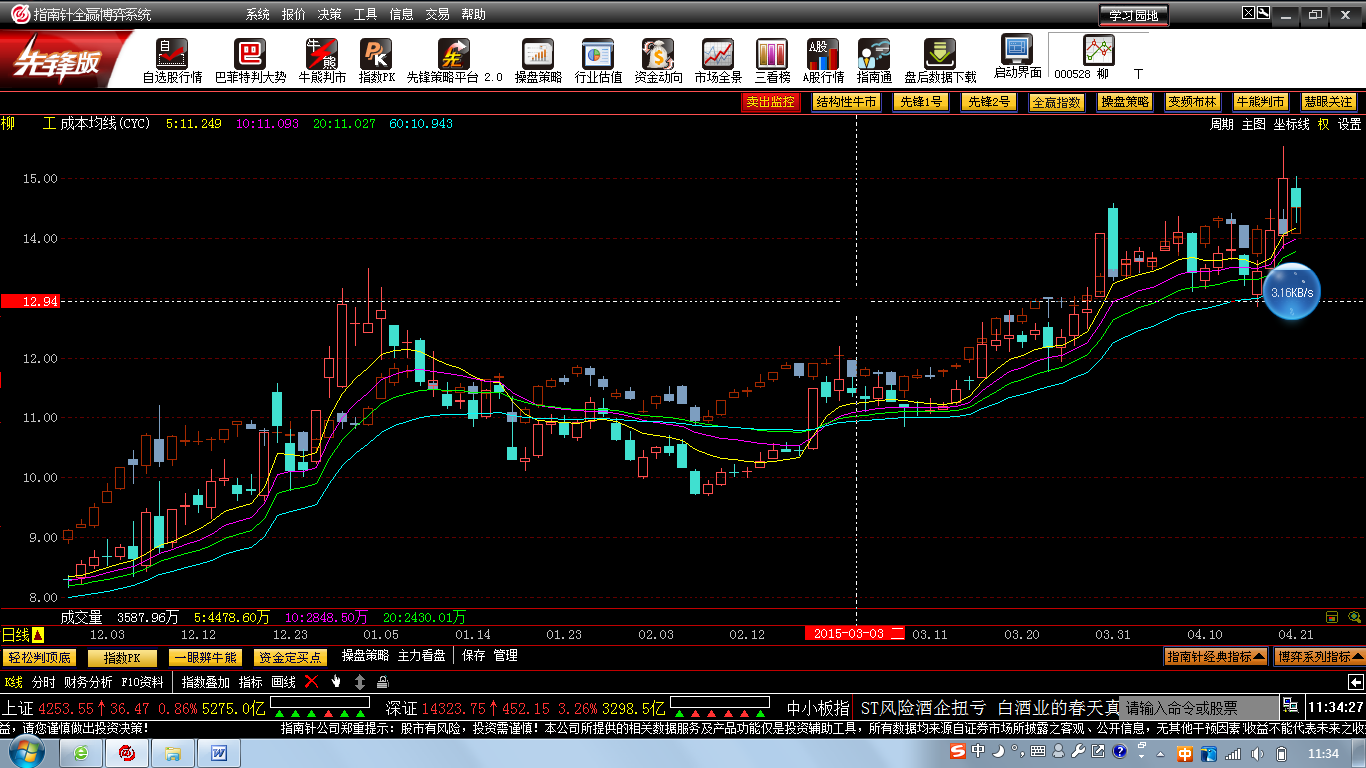Screen dimensions: 1366x768
Task: Select the 主力看盘 bottom option
Action: tap(421, 656)
